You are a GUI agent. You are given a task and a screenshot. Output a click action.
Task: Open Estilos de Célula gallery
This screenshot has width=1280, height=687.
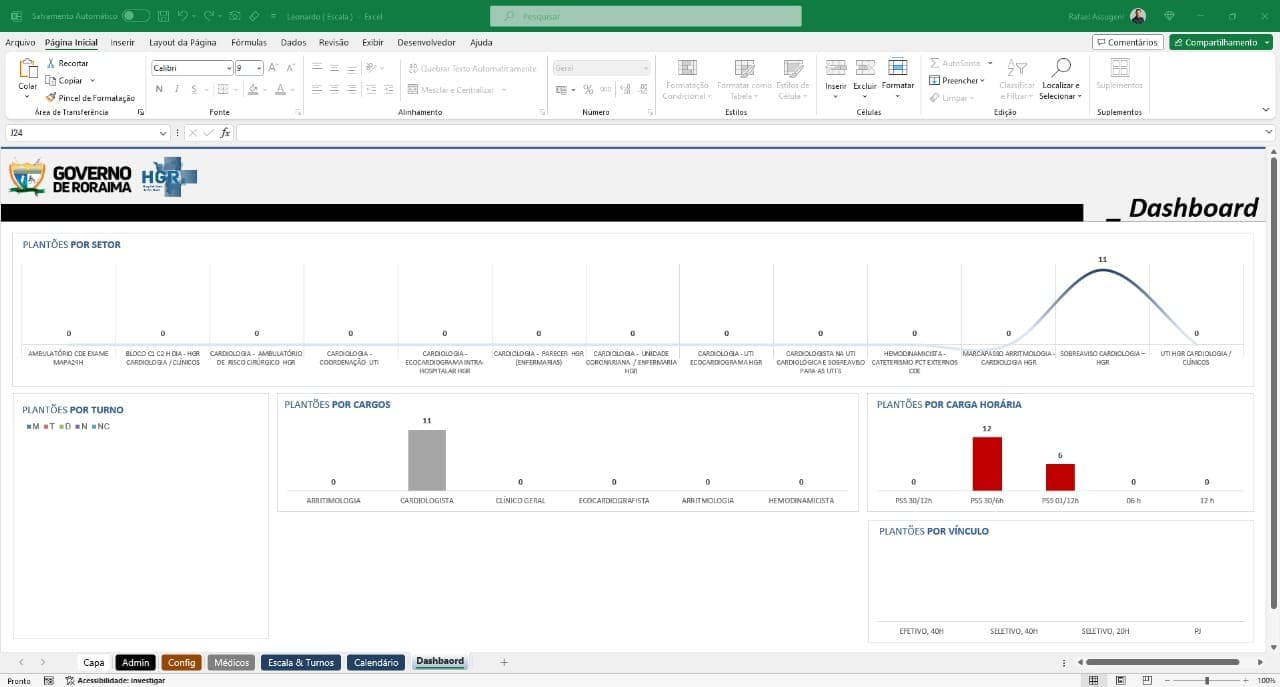click(794, 79)
